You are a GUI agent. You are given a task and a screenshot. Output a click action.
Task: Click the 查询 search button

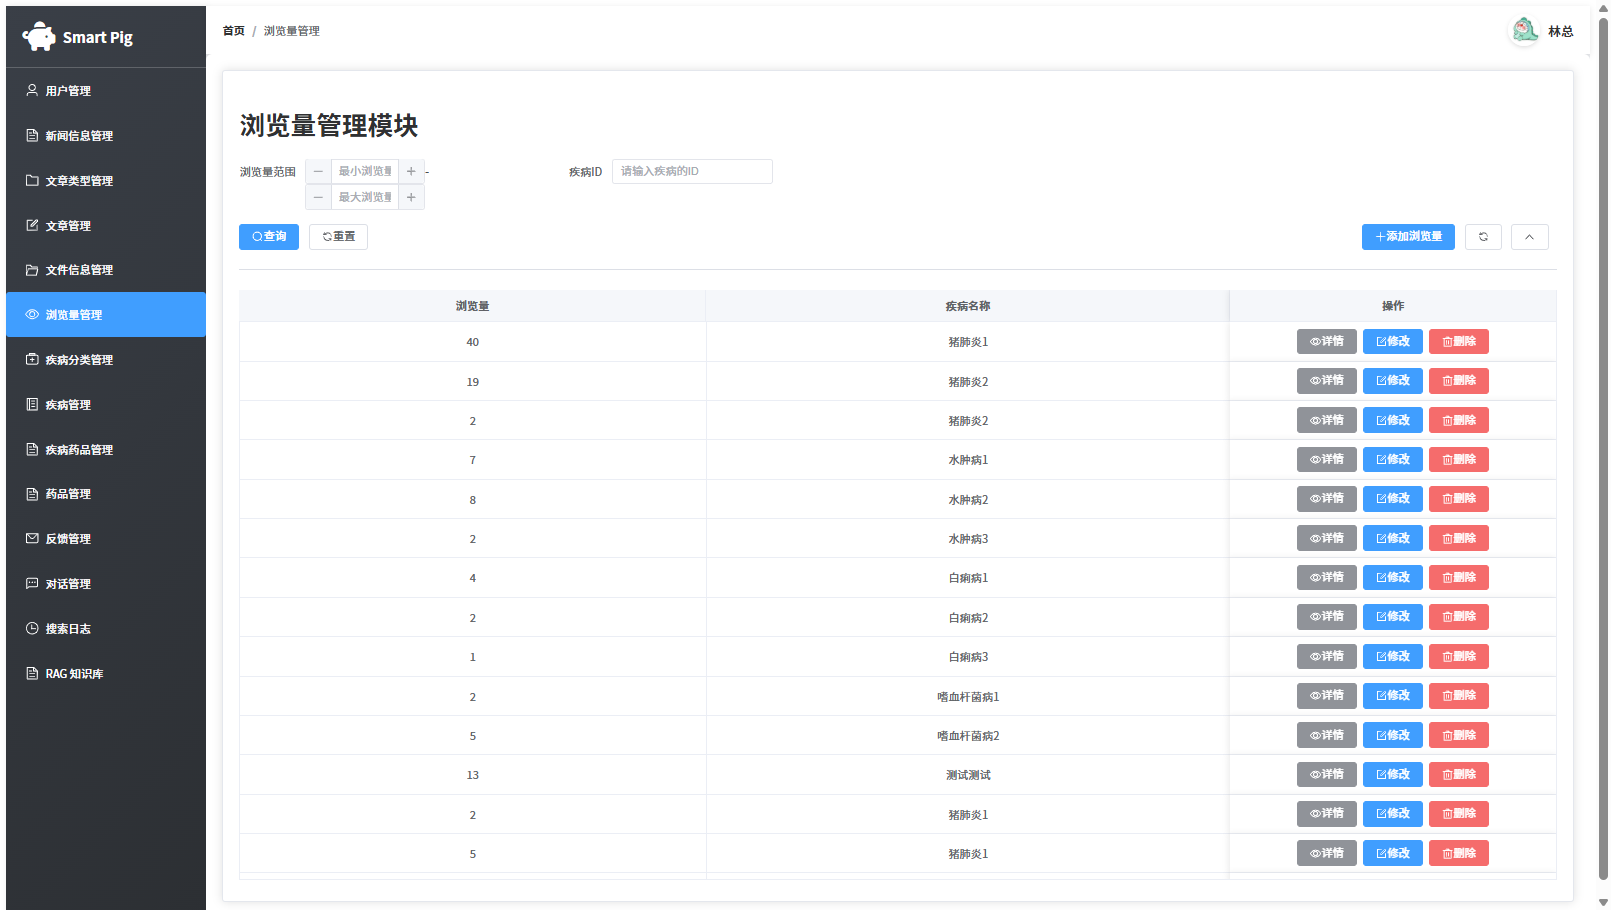(269, 237)
